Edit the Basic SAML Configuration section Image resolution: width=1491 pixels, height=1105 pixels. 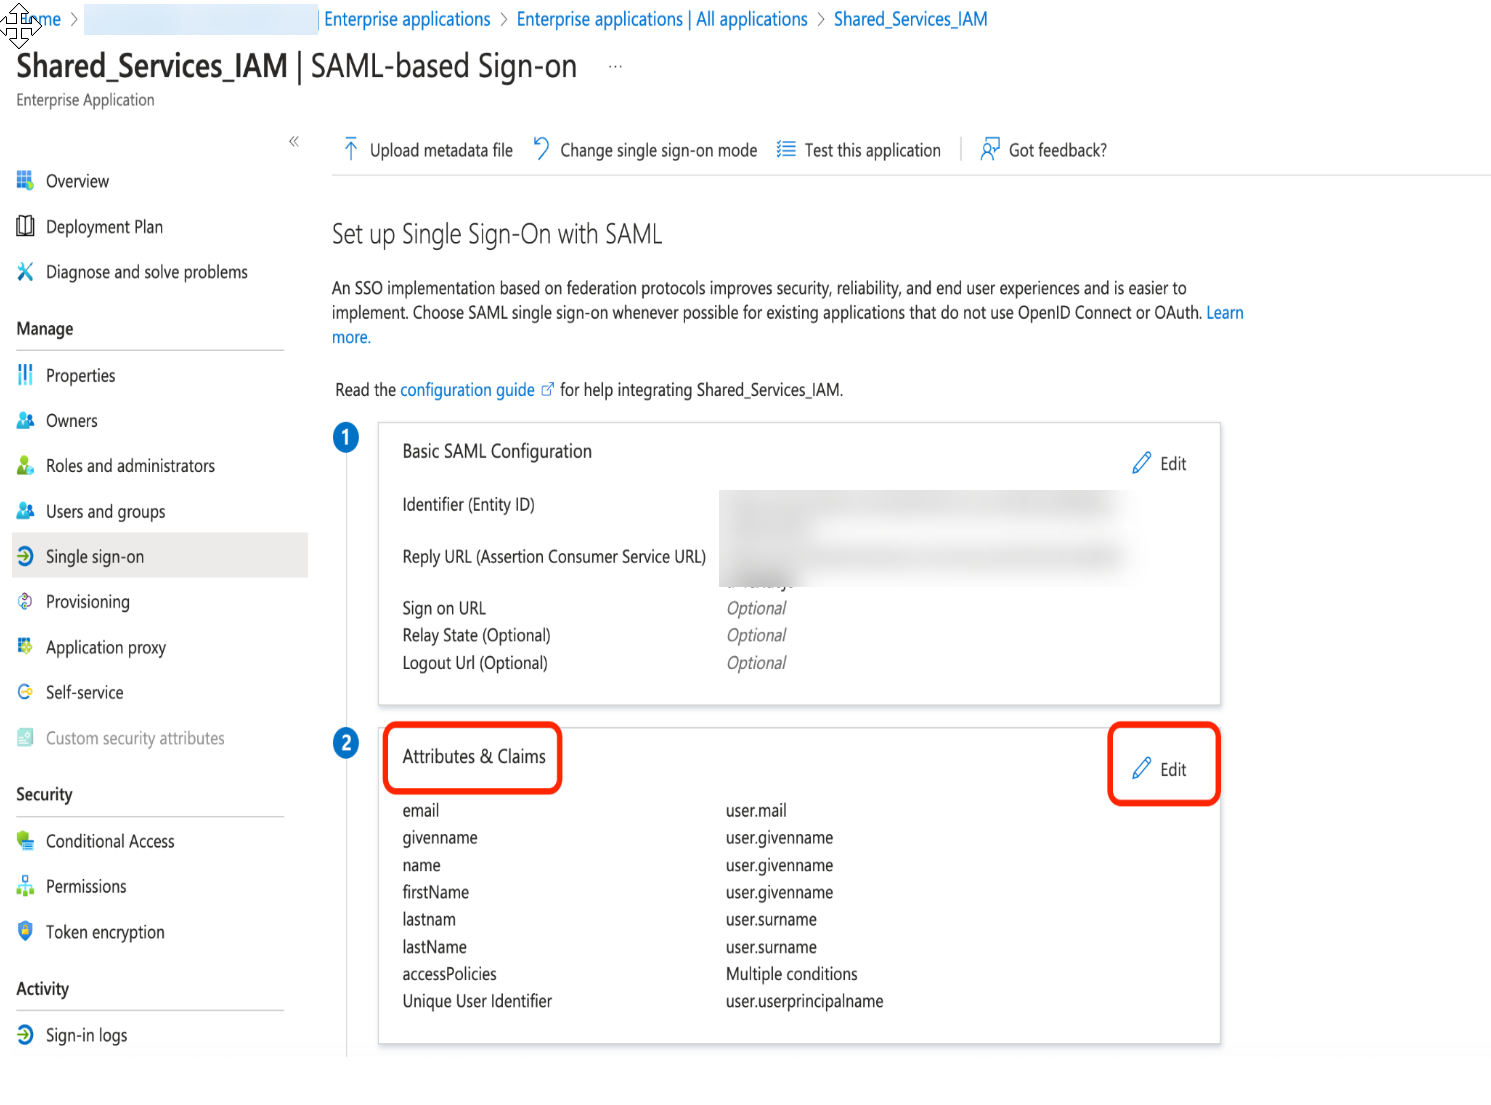tap(1159, 463)
